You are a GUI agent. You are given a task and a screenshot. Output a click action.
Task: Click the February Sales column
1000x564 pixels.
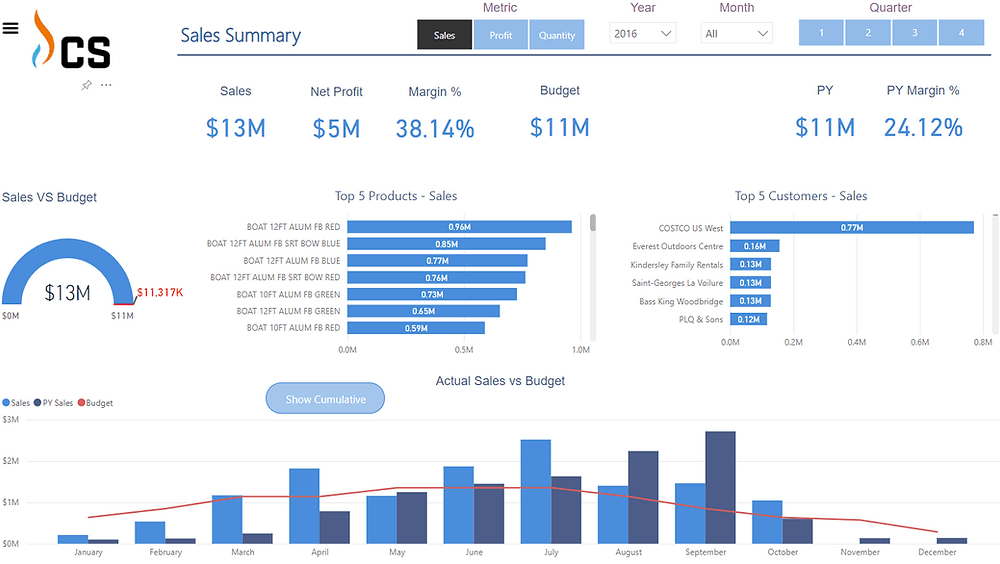pyautogui.click(x=150, y=533)
